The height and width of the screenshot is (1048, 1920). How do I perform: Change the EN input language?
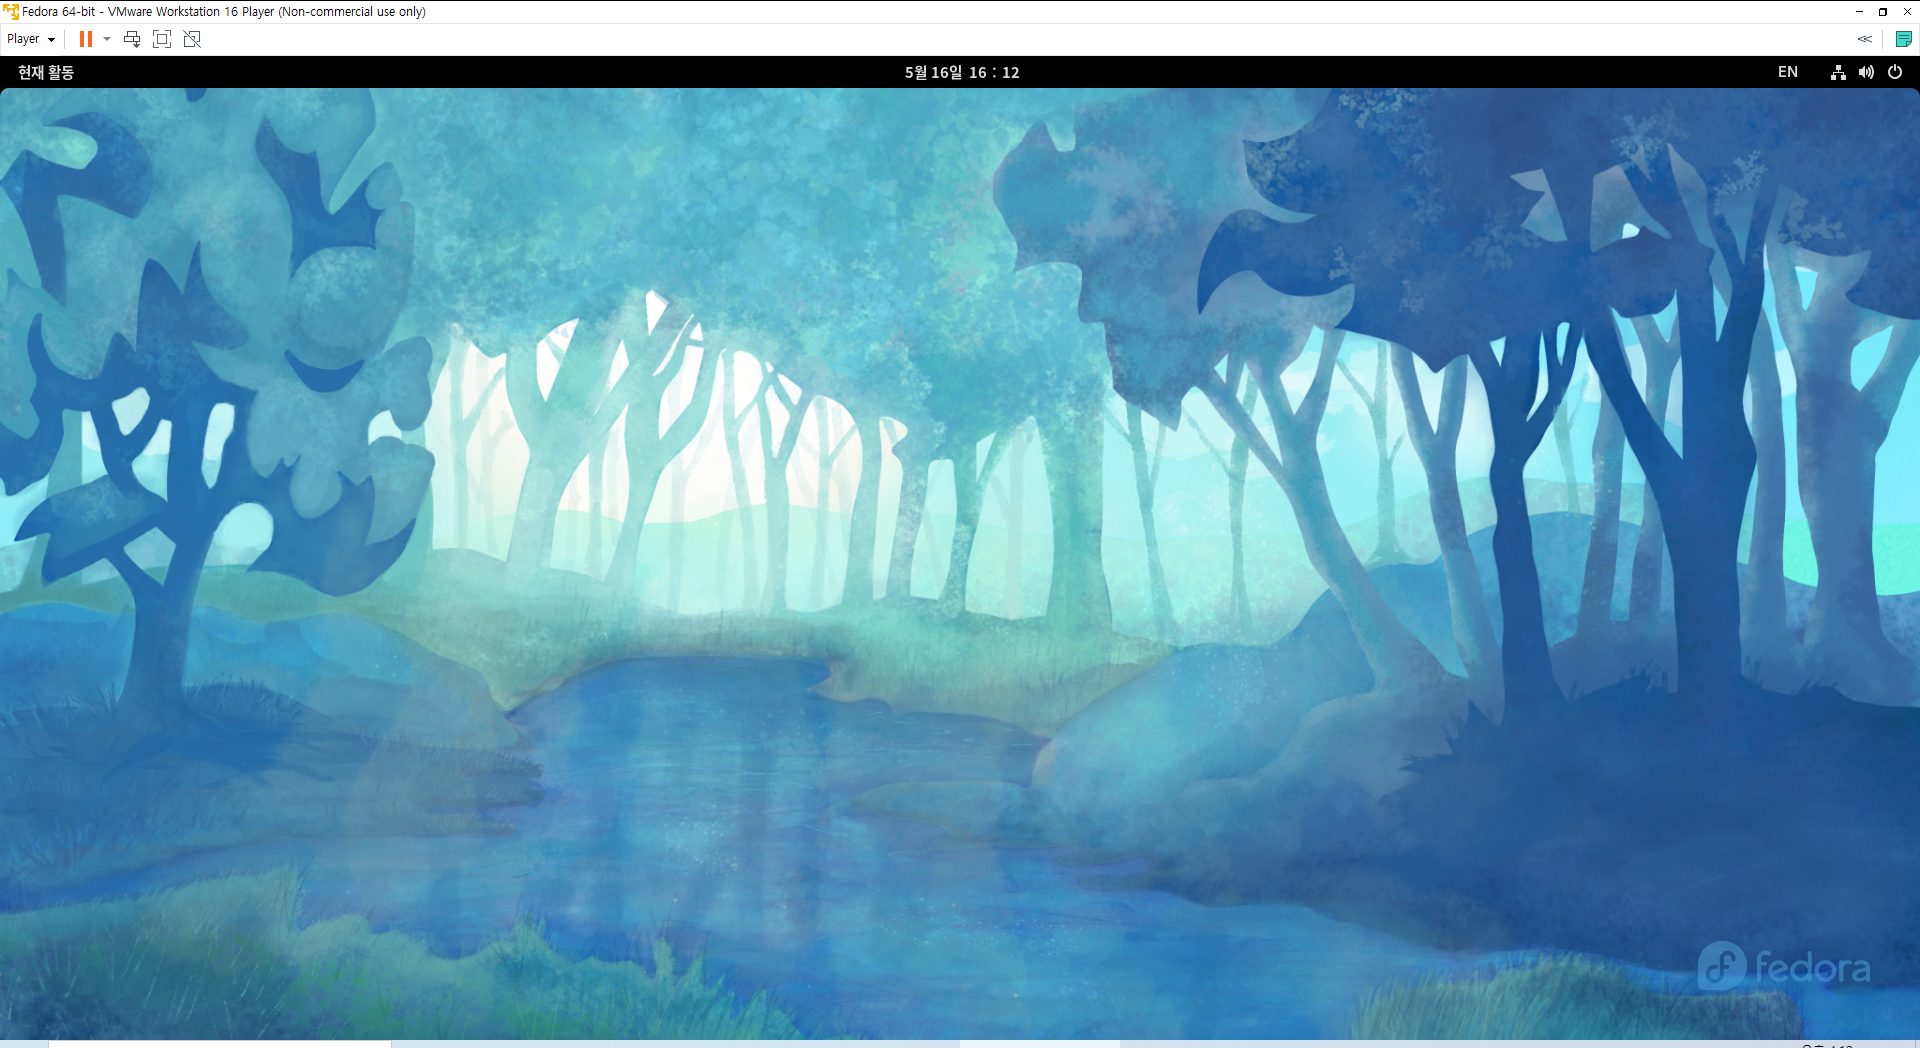[1788, 72]
